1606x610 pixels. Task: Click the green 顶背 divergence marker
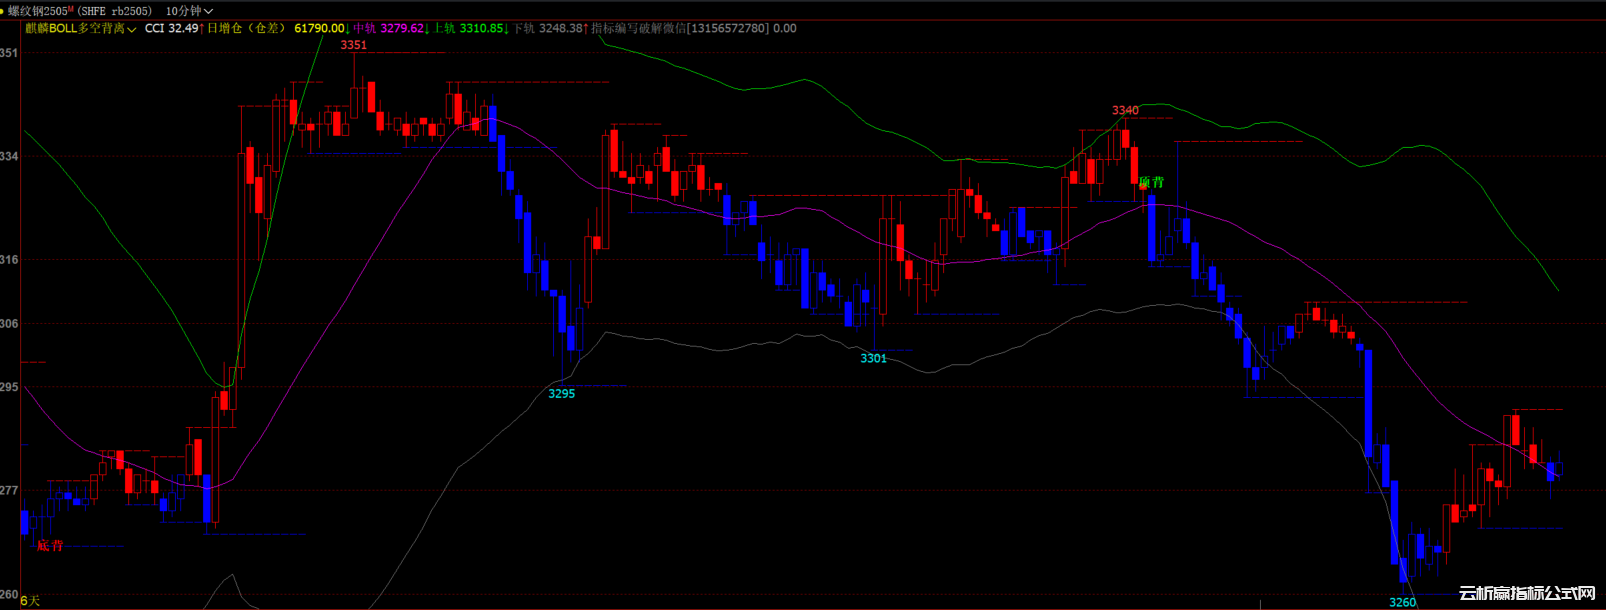[1151, 182]
